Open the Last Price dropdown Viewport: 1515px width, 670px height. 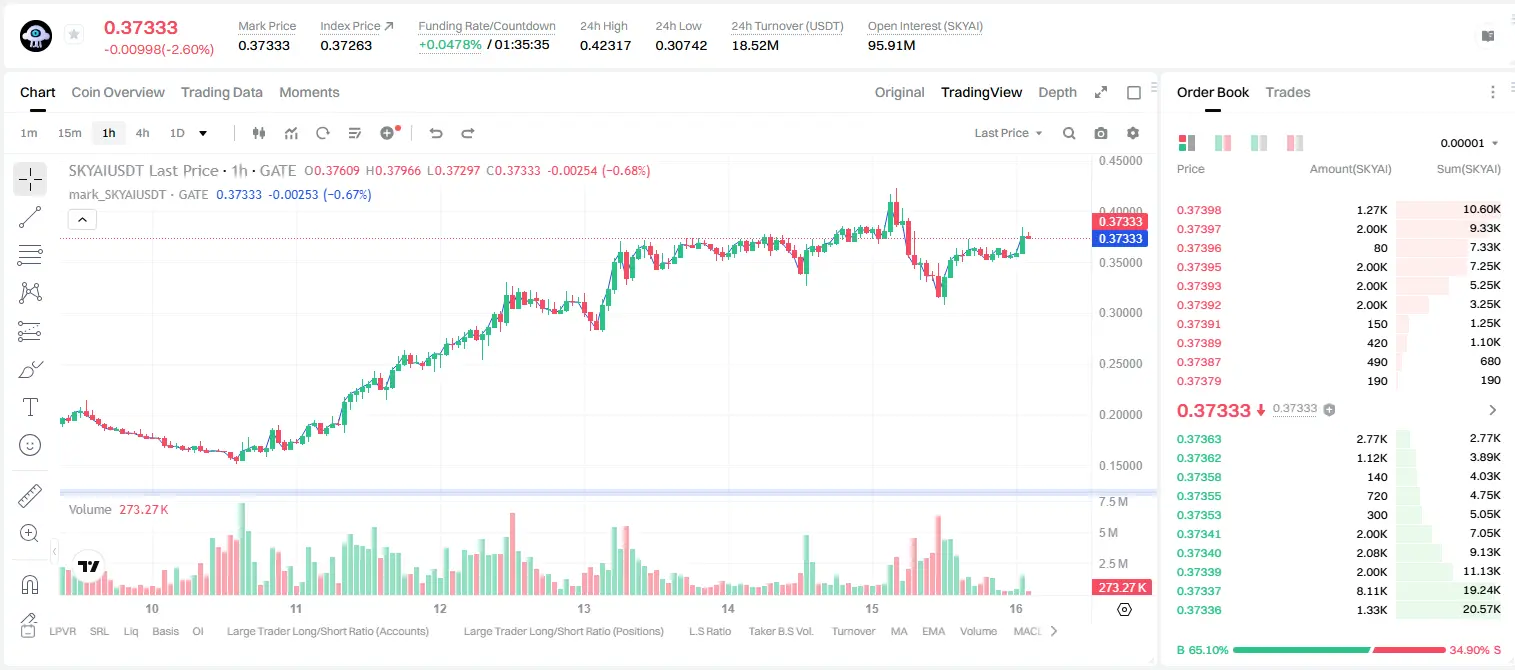pyautogui.click(x=1008, y=133)
